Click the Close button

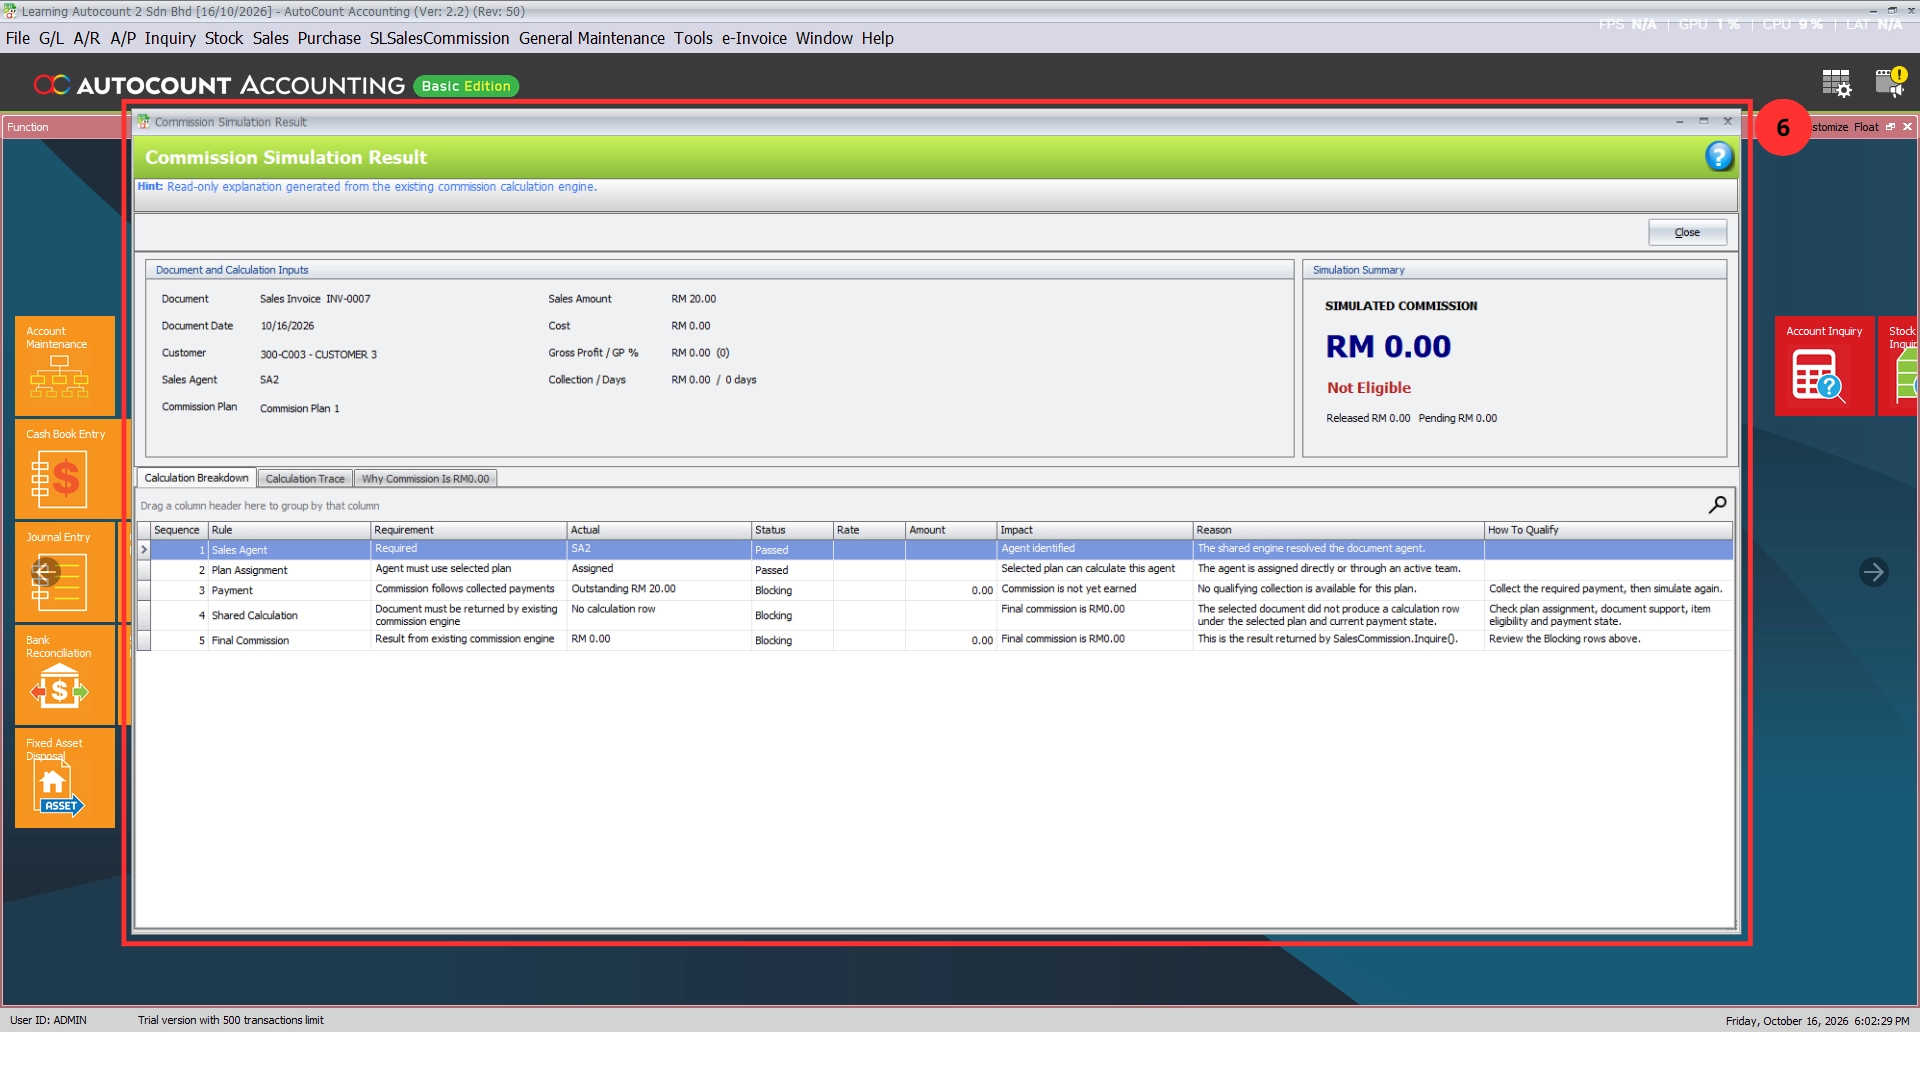[1687, 232]
